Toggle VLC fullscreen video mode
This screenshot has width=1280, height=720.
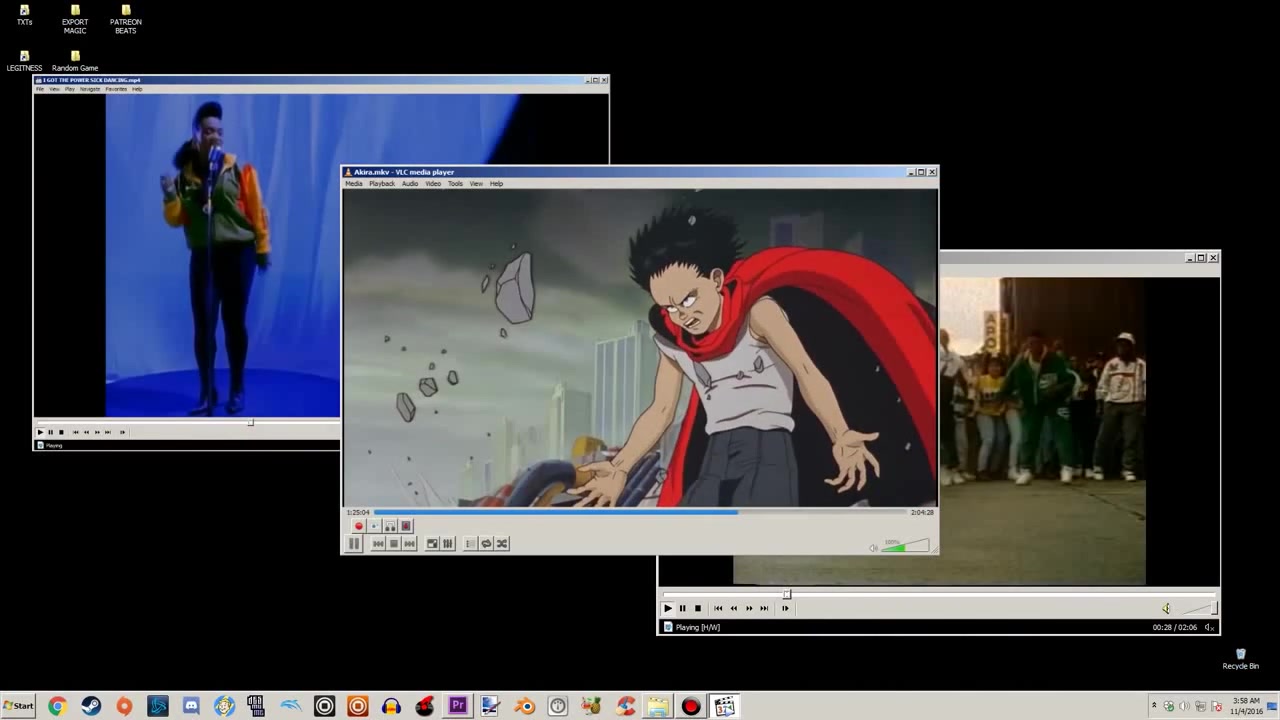[432, 544]
